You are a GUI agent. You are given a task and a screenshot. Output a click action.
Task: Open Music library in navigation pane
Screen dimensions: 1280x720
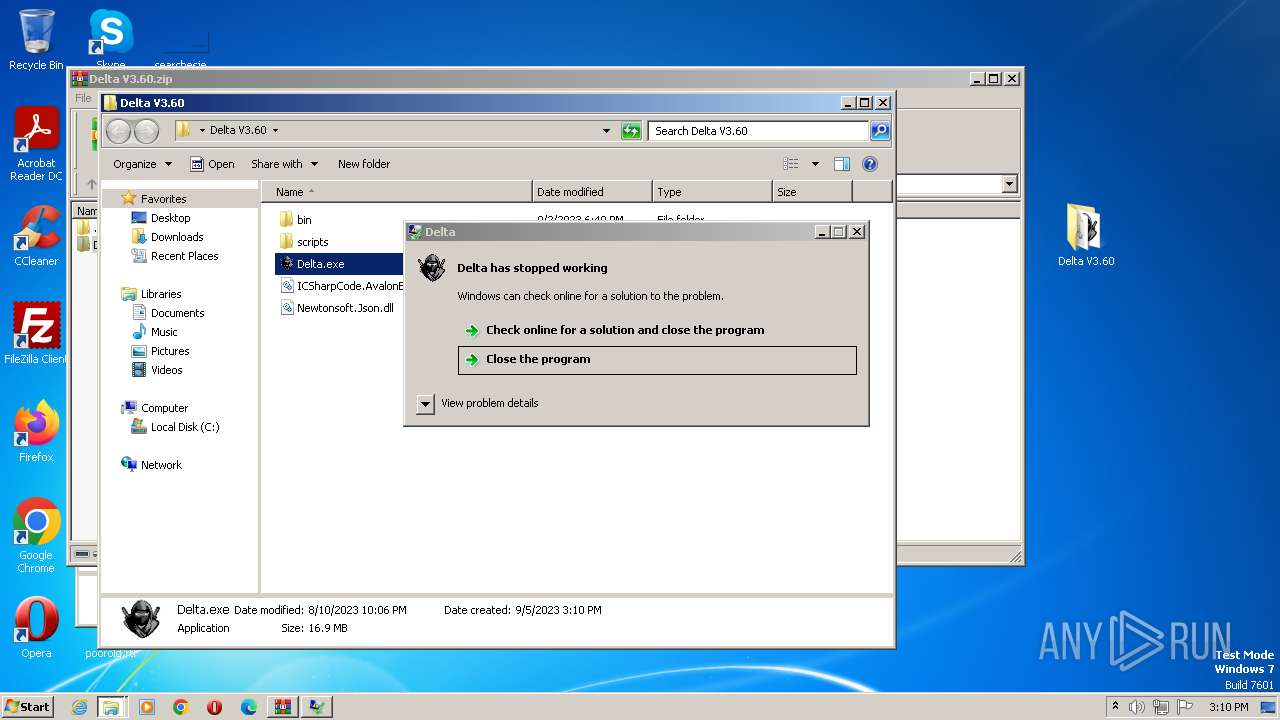point(155,332)
